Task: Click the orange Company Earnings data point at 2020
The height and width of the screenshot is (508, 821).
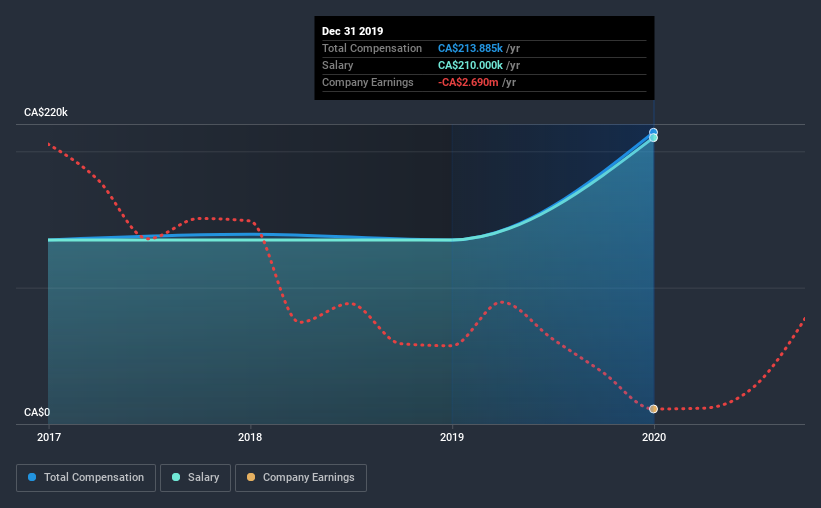Action: (x=653, y=408)
